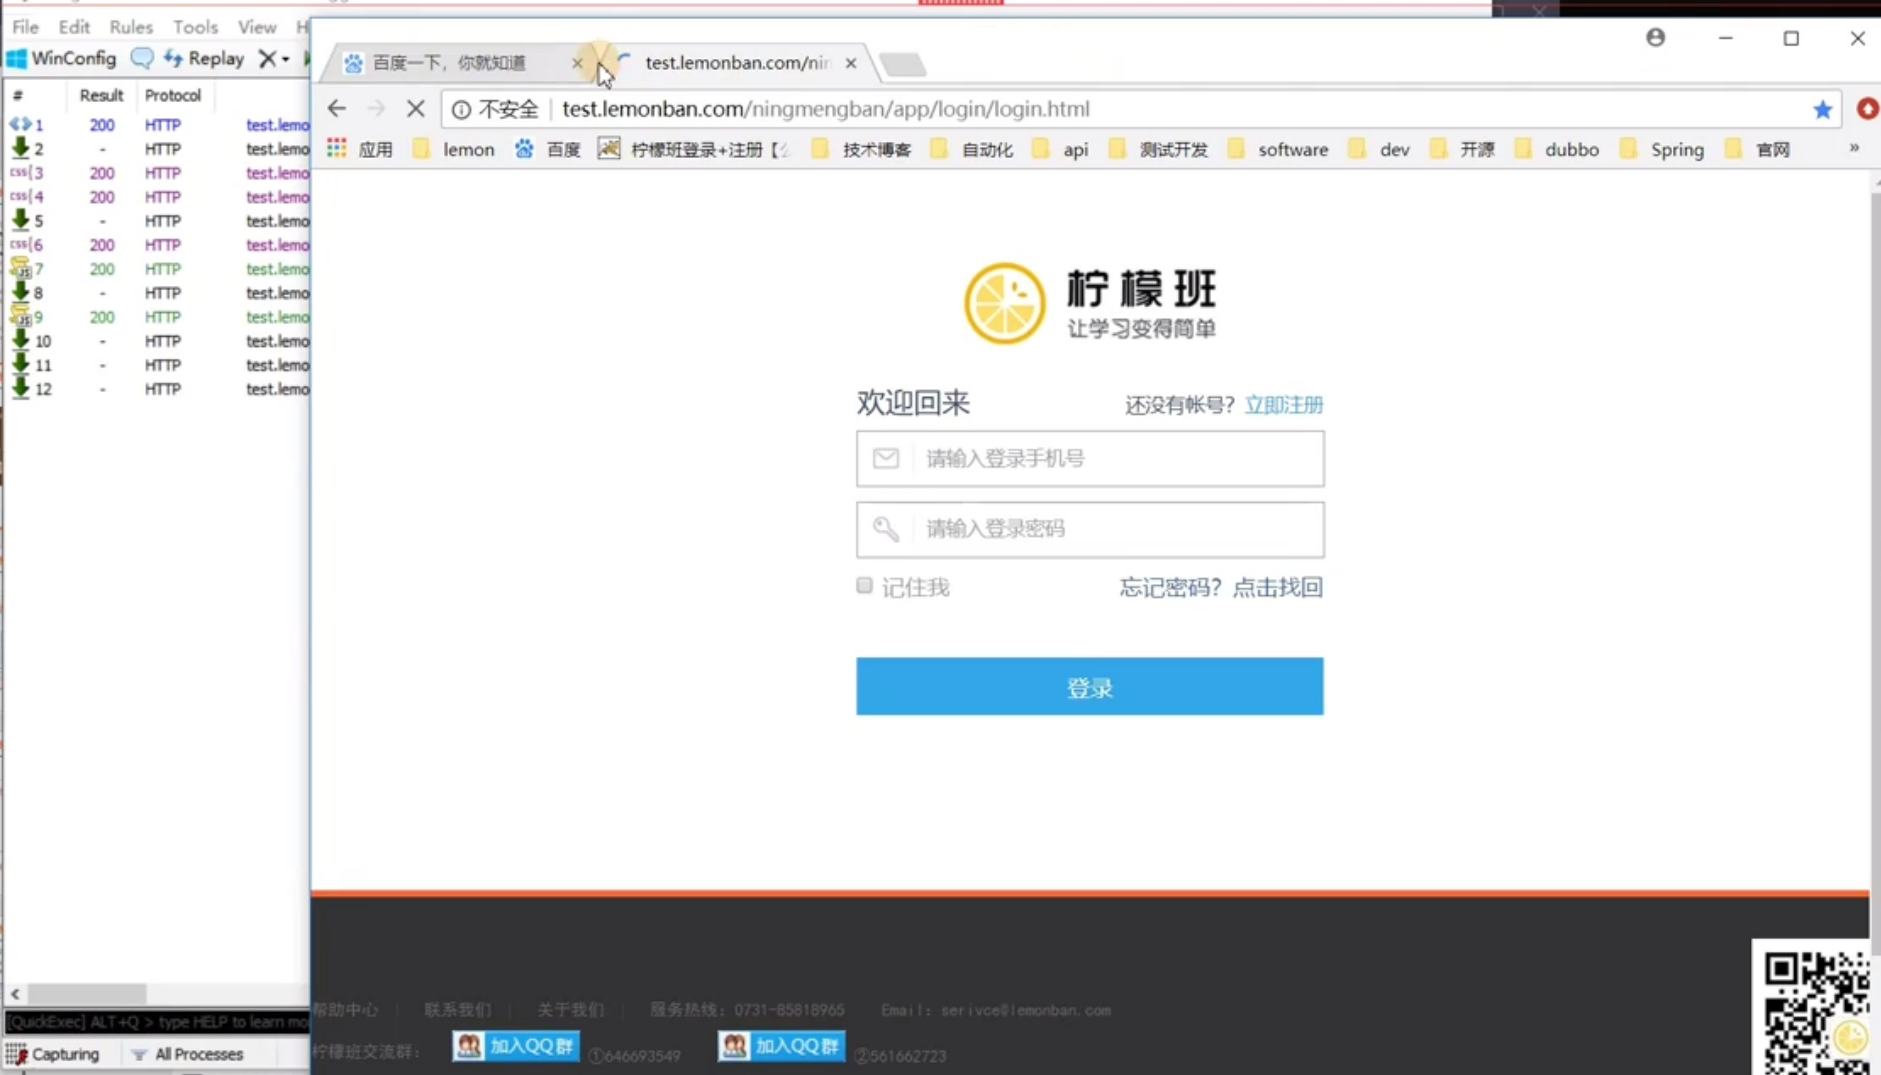Open the dev bookmark folder
This screenshot has width=1881, height=1075.
[x=1380, y=149]
